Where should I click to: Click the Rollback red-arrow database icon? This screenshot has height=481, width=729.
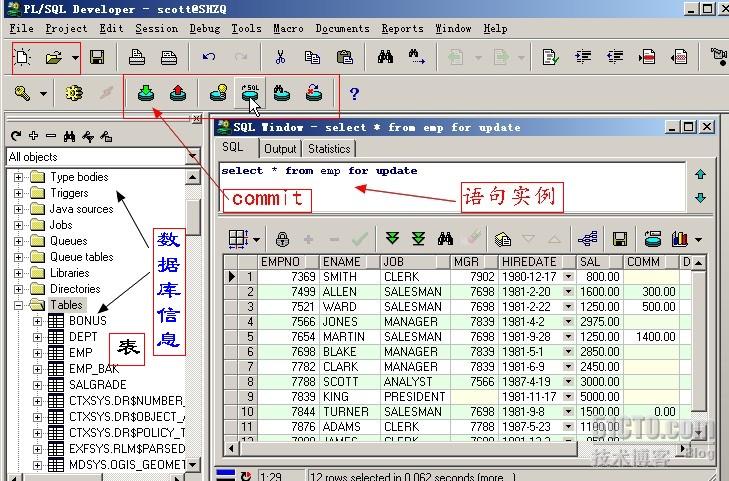[x=178, y=93]
